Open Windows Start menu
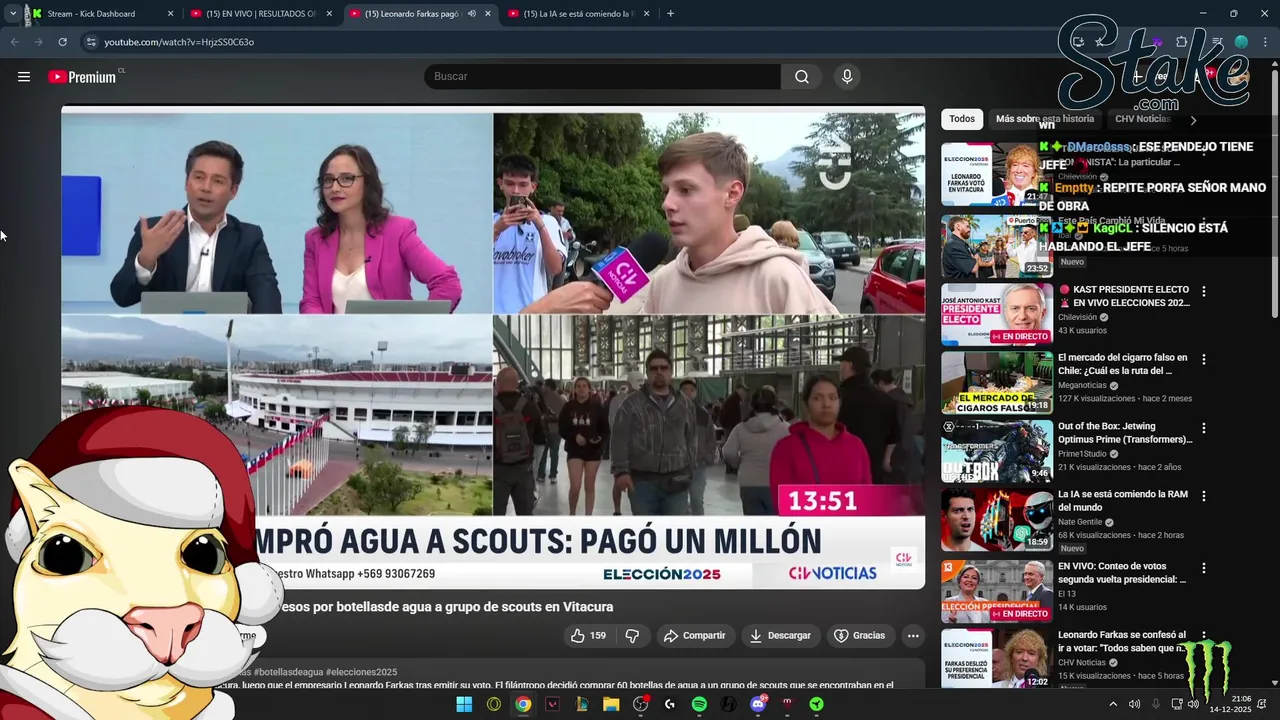The height and width of the screenshot is (720, 1280). [464, 704]
